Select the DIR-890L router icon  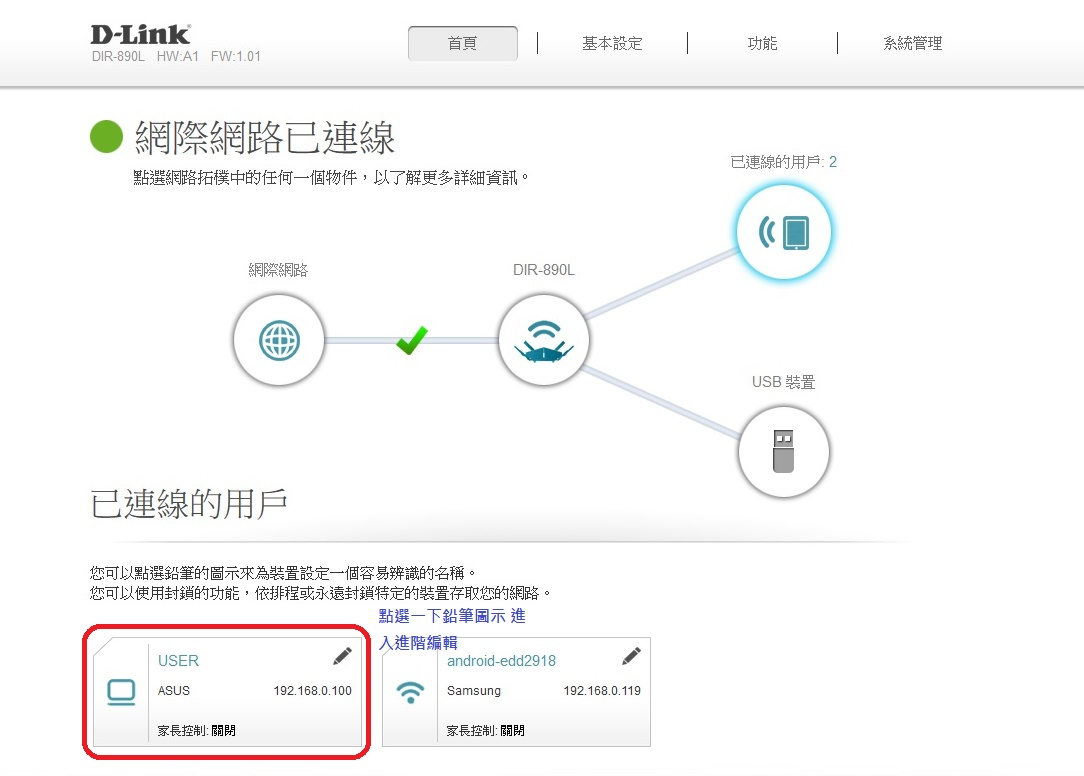pyautogui.click(x=544, y=342)
